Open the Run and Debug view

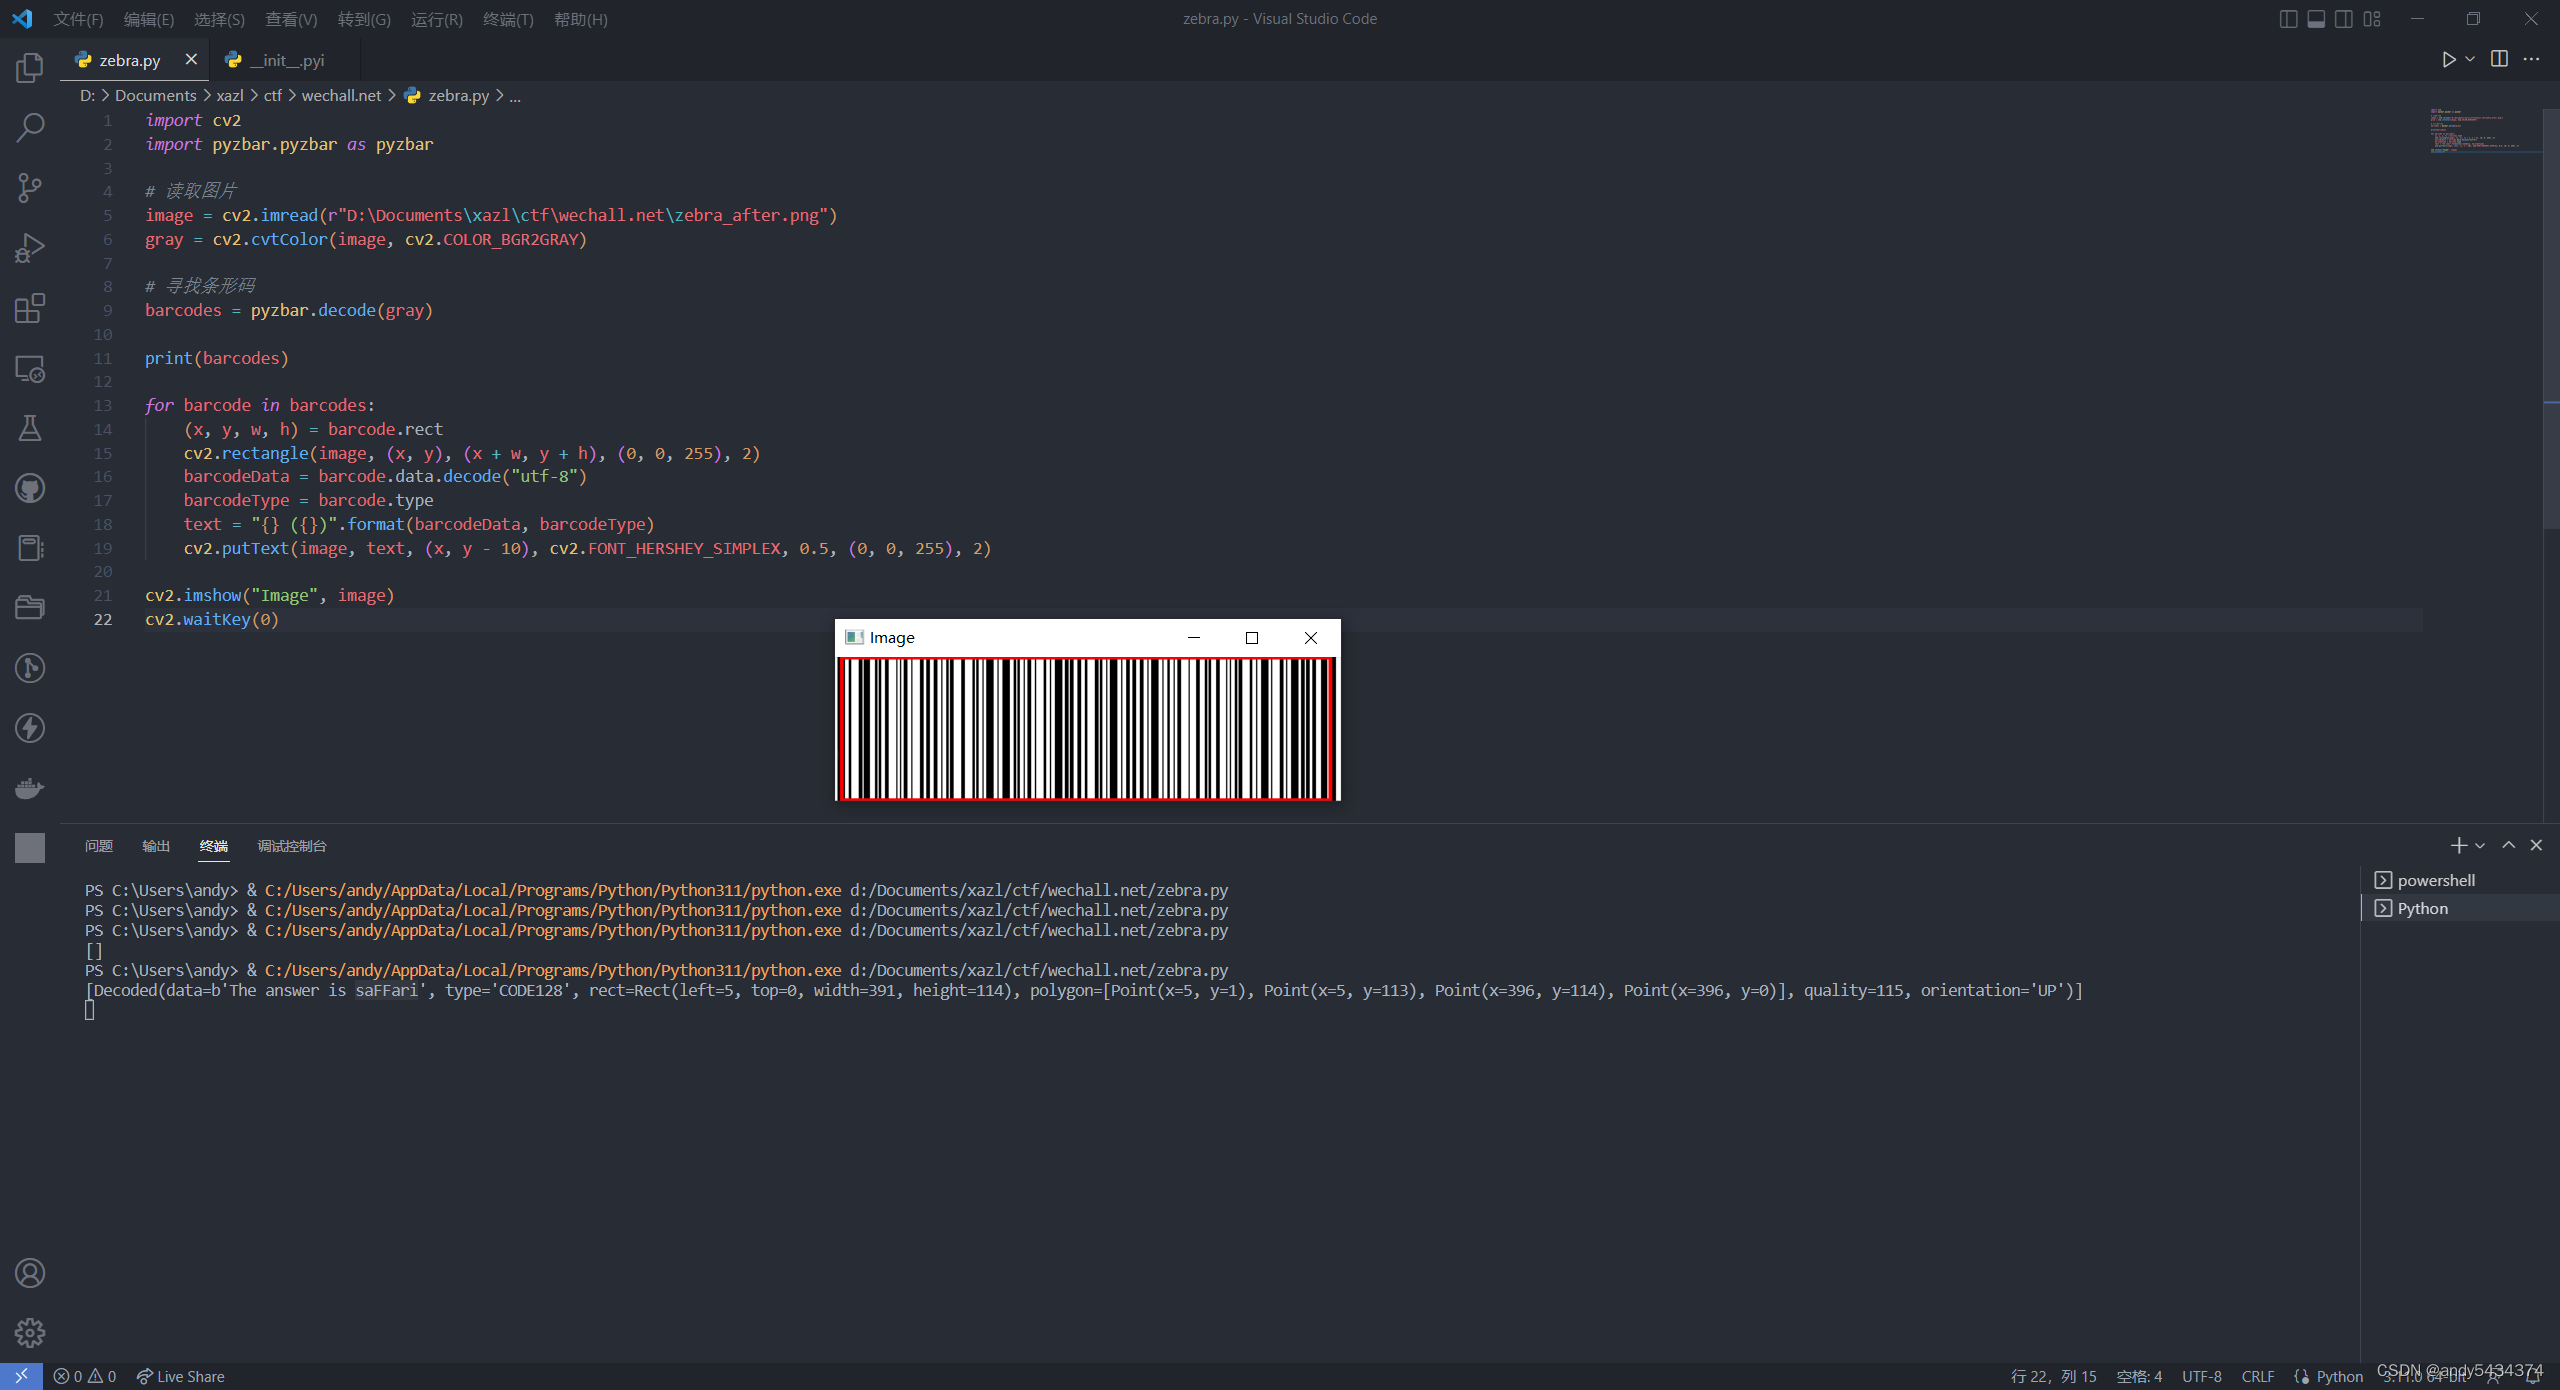[30, 248]
